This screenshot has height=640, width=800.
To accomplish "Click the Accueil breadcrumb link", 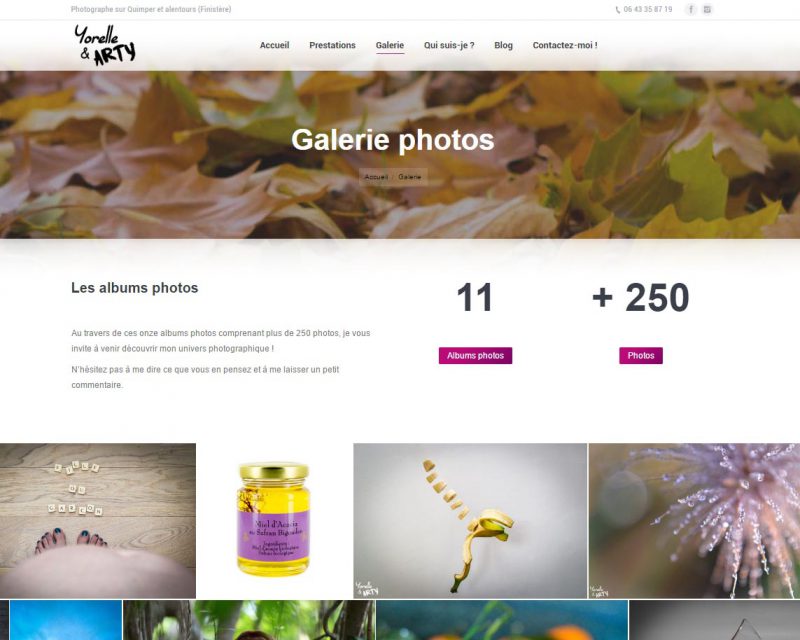I will coord(376,177).
